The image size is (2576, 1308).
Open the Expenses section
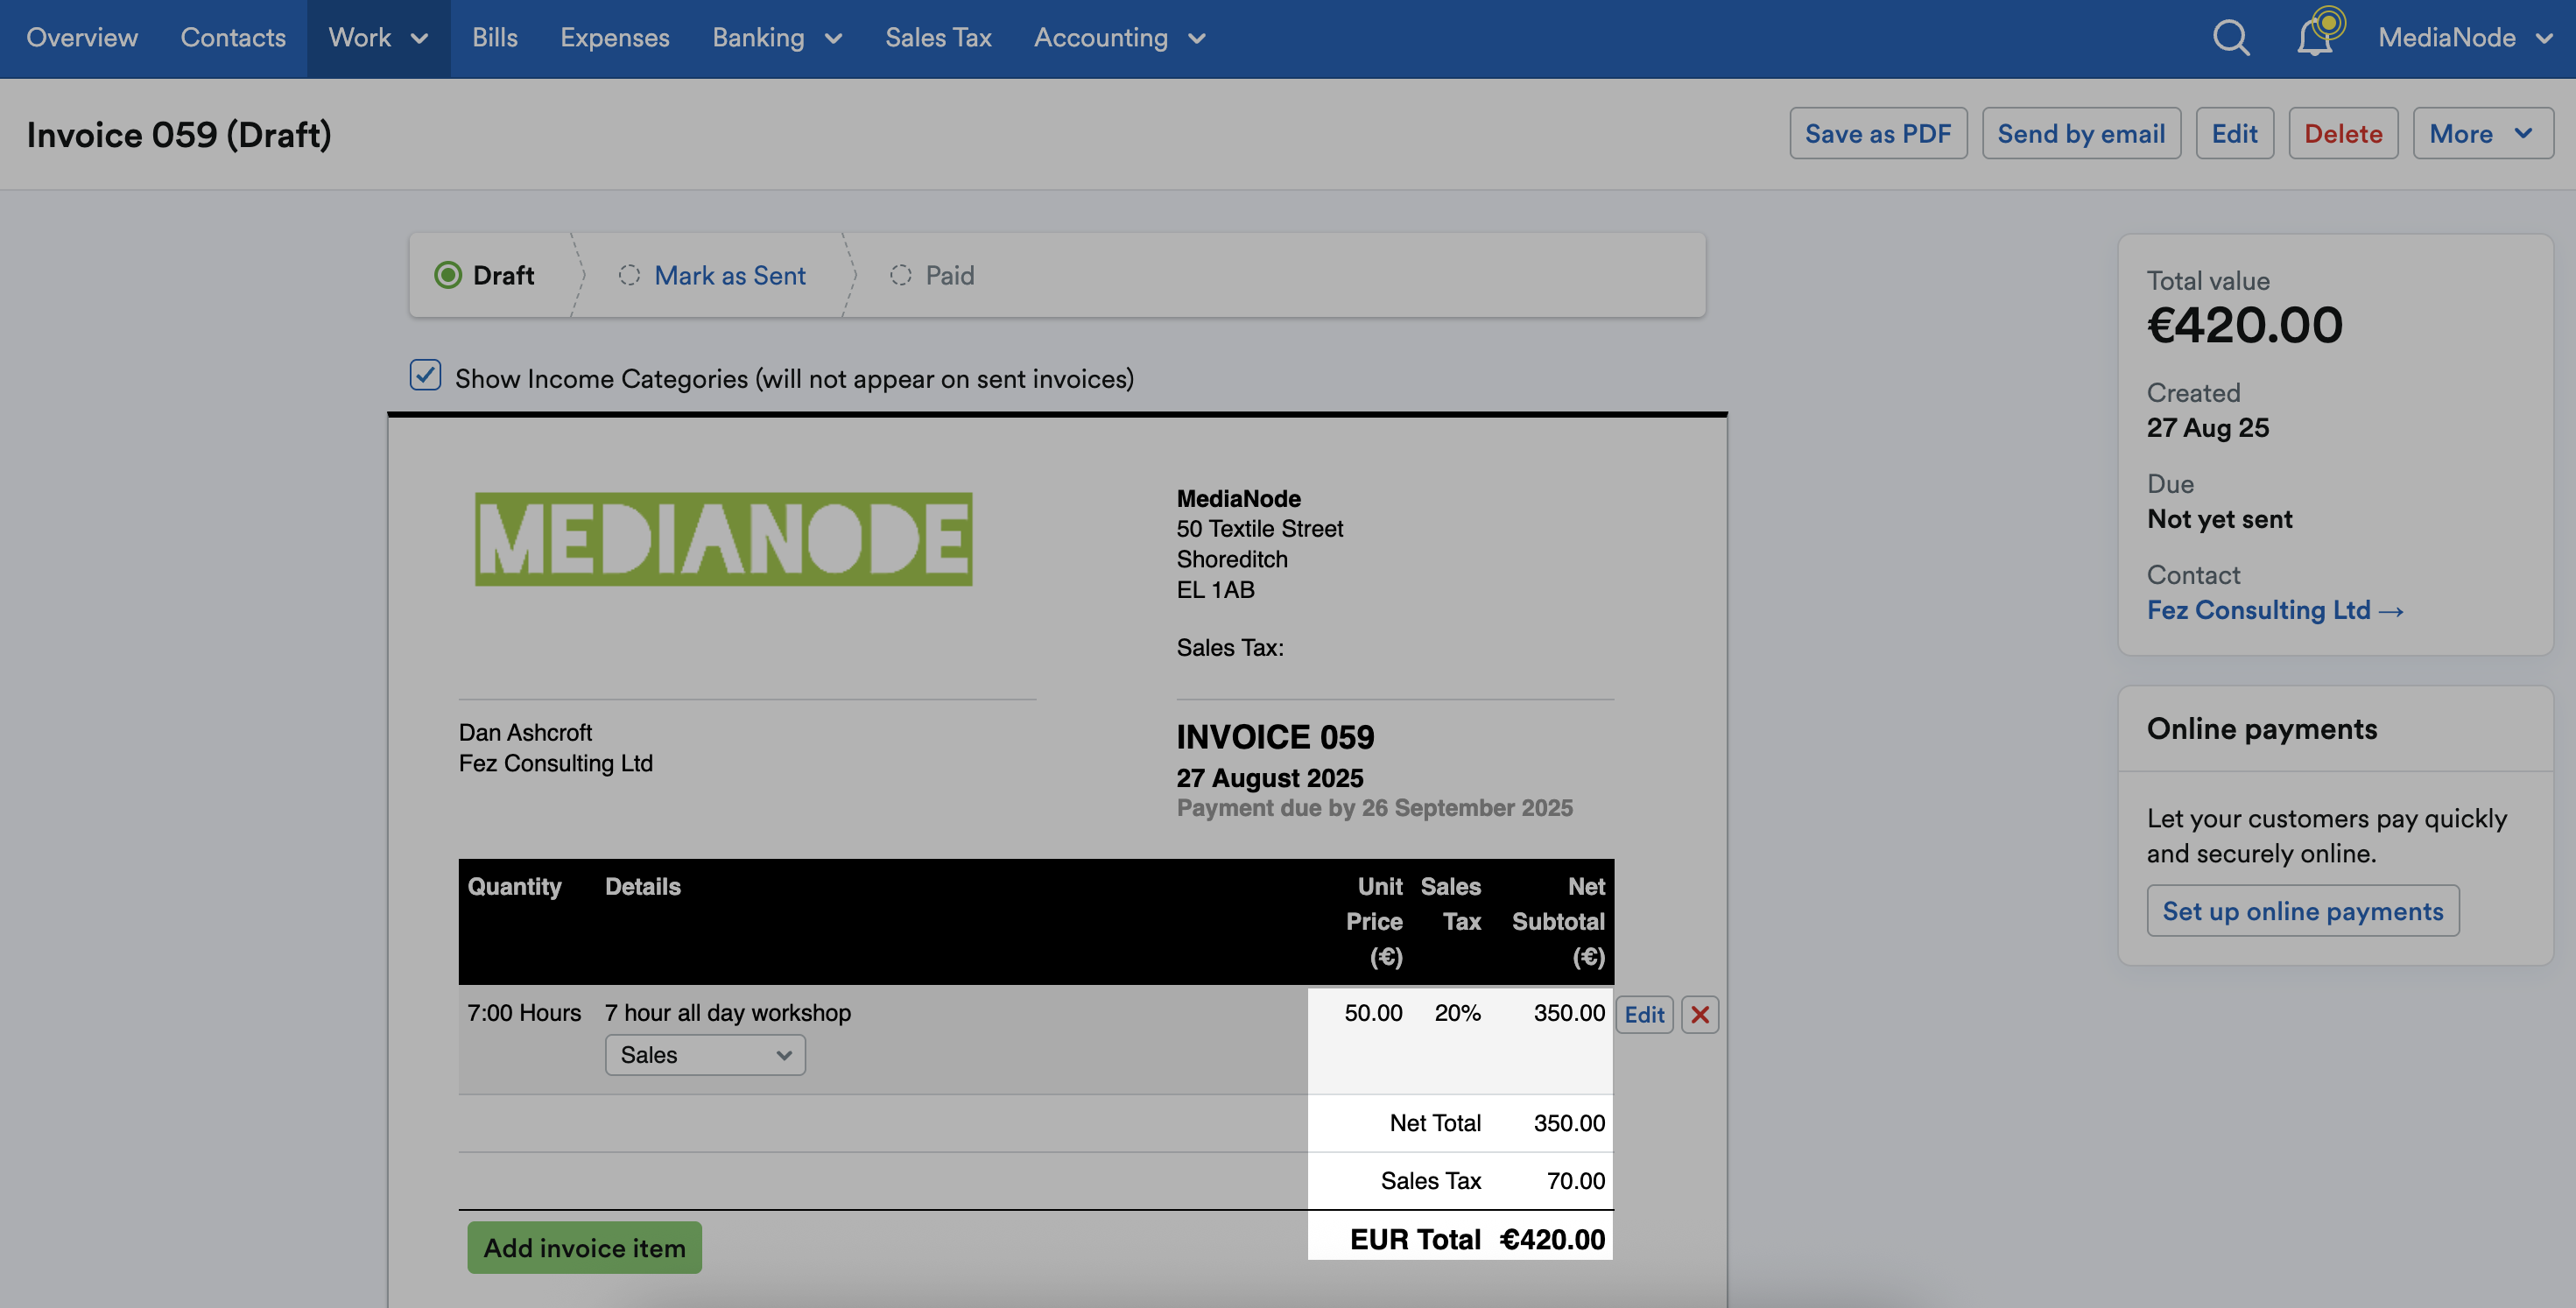click(615, 37)
